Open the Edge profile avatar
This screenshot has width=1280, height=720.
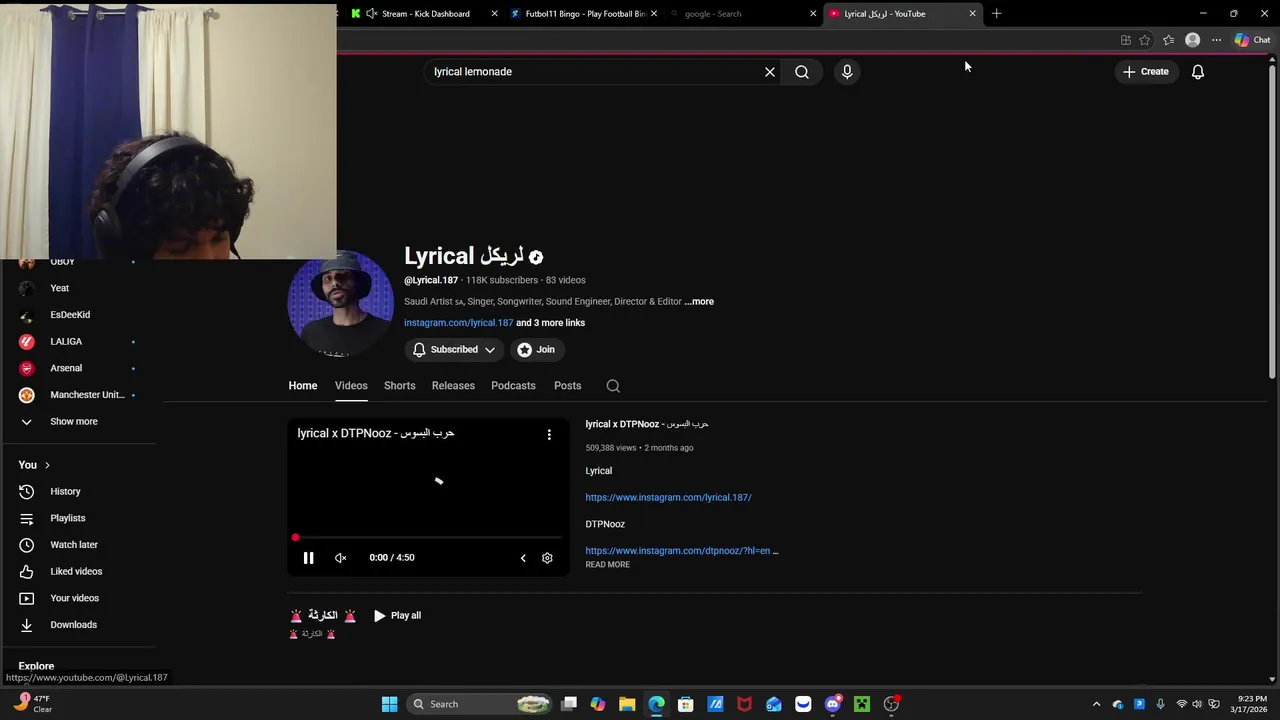(x=1192, y=40)
